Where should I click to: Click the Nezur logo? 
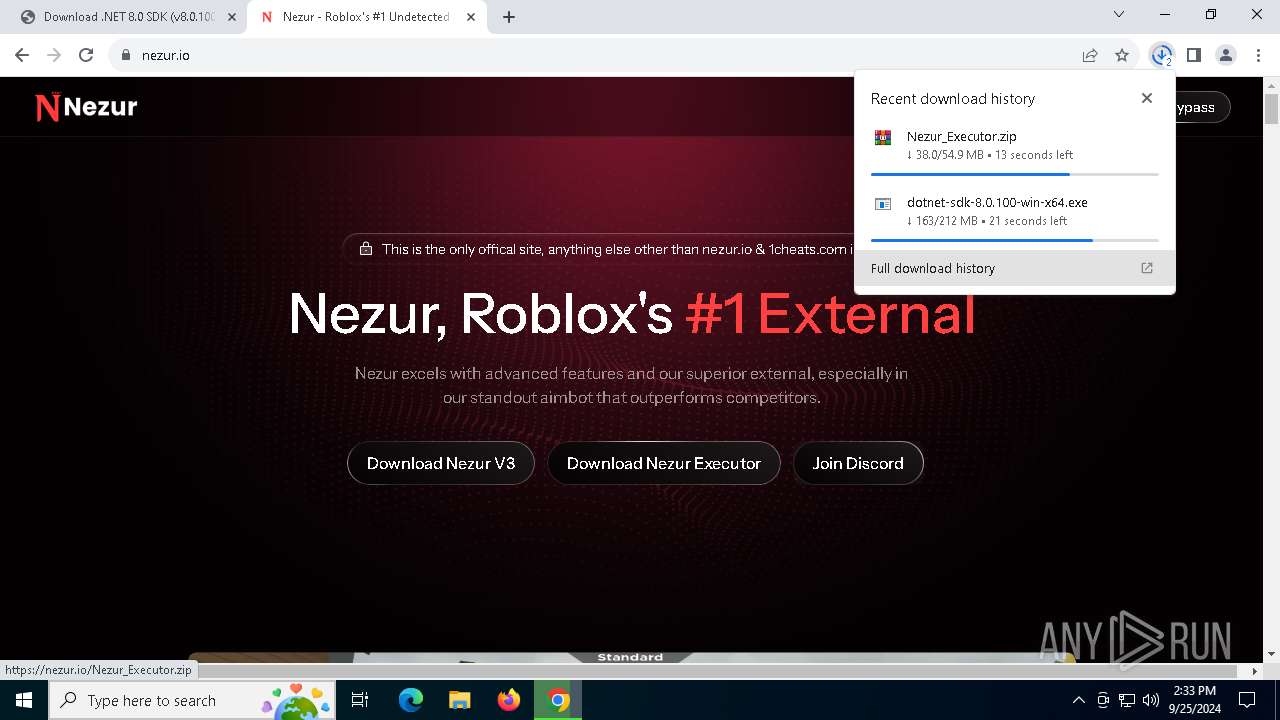86,107
